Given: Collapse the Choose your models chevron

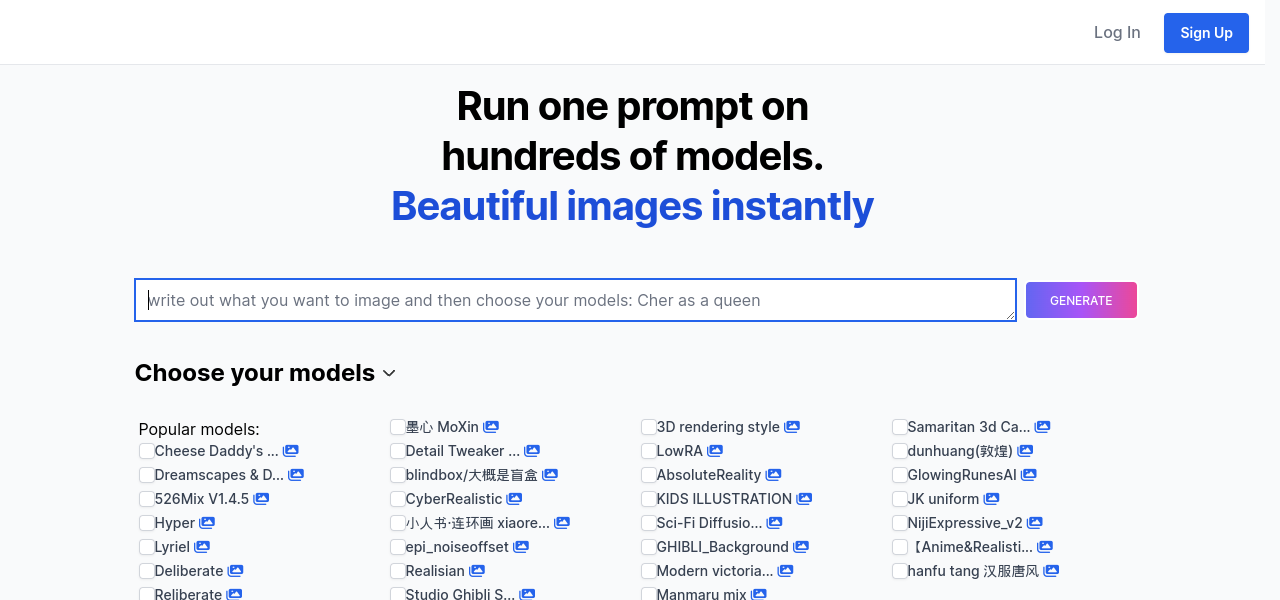Looking at the screenshot, I should [x=389, y=373].
